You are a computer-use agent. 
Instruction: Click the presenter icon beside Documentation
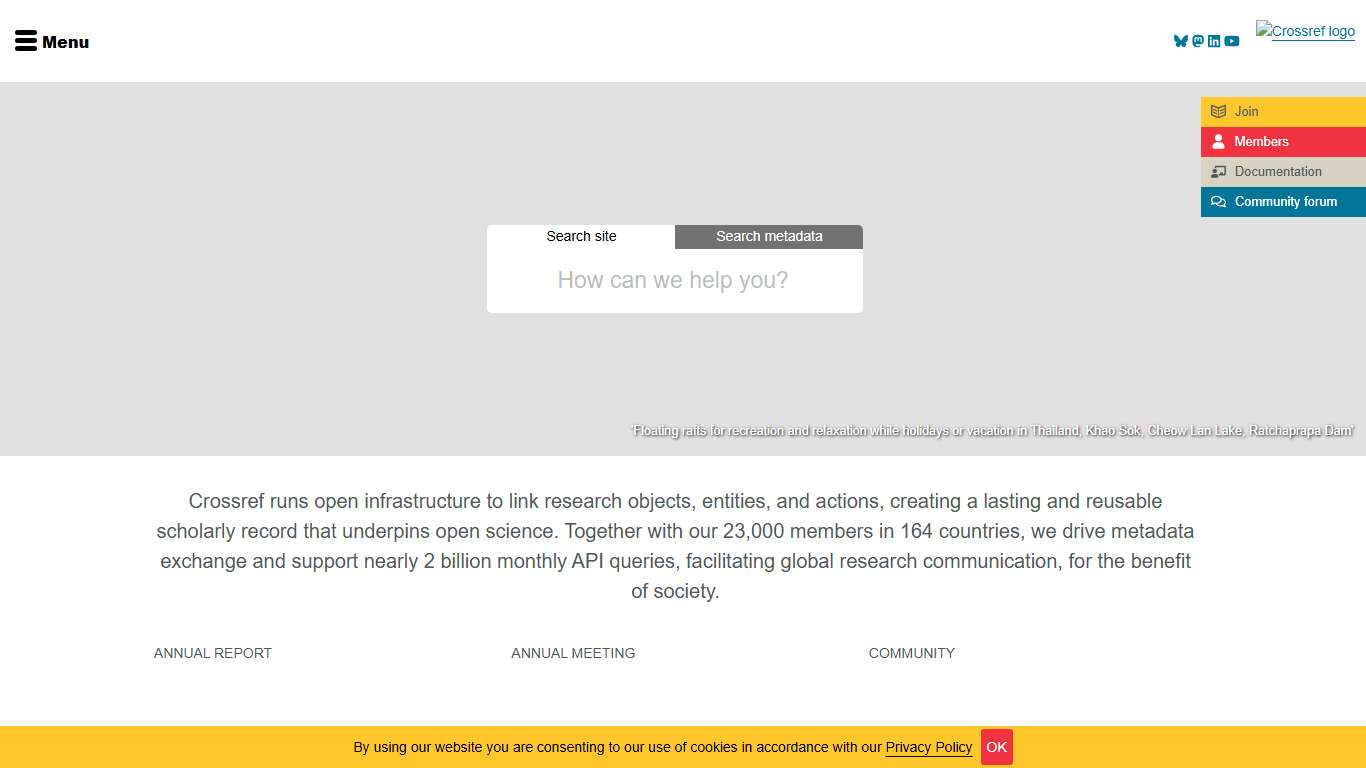[x=1218, y=172]
